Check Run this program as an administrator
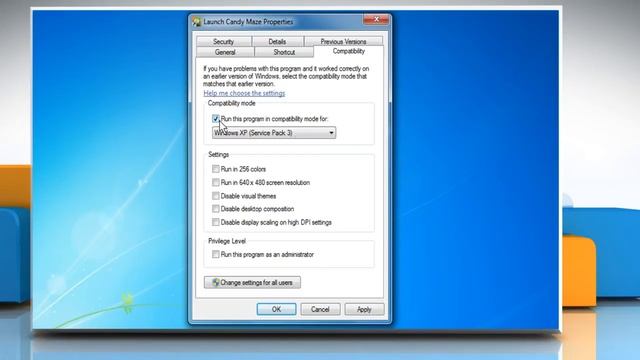 click(x=216, y=254)
